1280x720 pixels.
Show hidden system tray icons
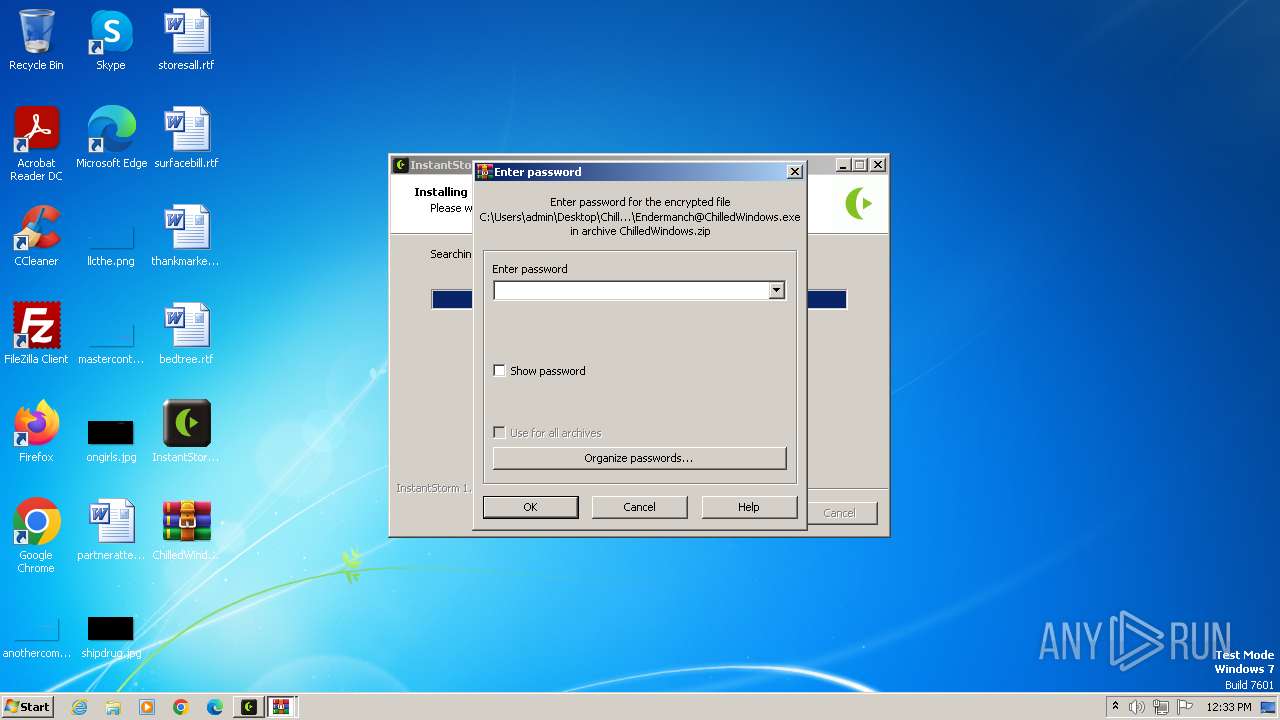[1115, 707]
